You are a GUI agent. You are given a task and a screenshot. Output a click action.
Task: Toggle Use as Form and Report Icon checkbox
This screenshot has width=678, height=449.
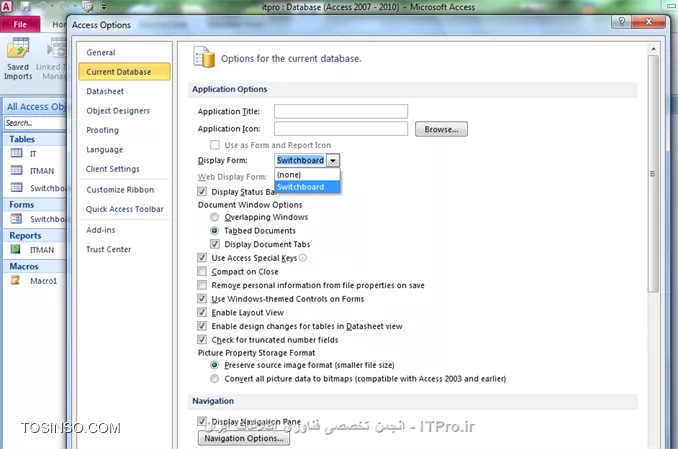point(214,145)
